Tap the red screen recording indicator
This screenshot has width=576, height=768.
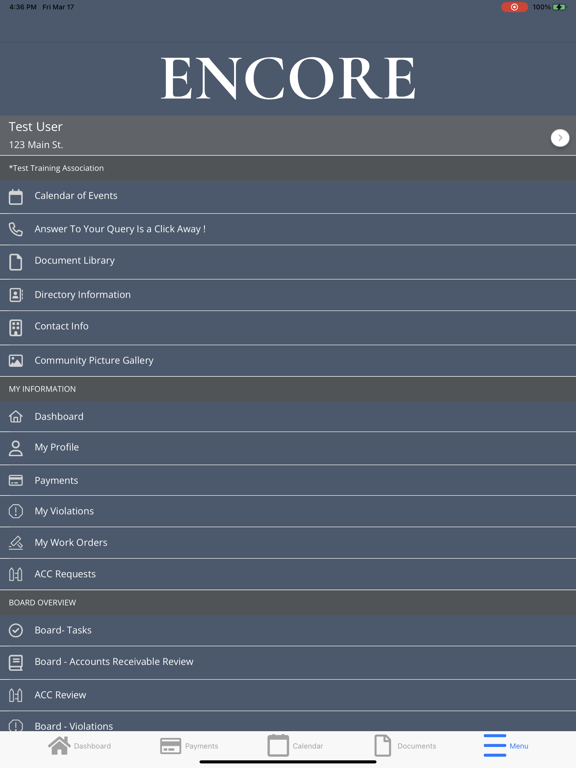click(514, 7)
